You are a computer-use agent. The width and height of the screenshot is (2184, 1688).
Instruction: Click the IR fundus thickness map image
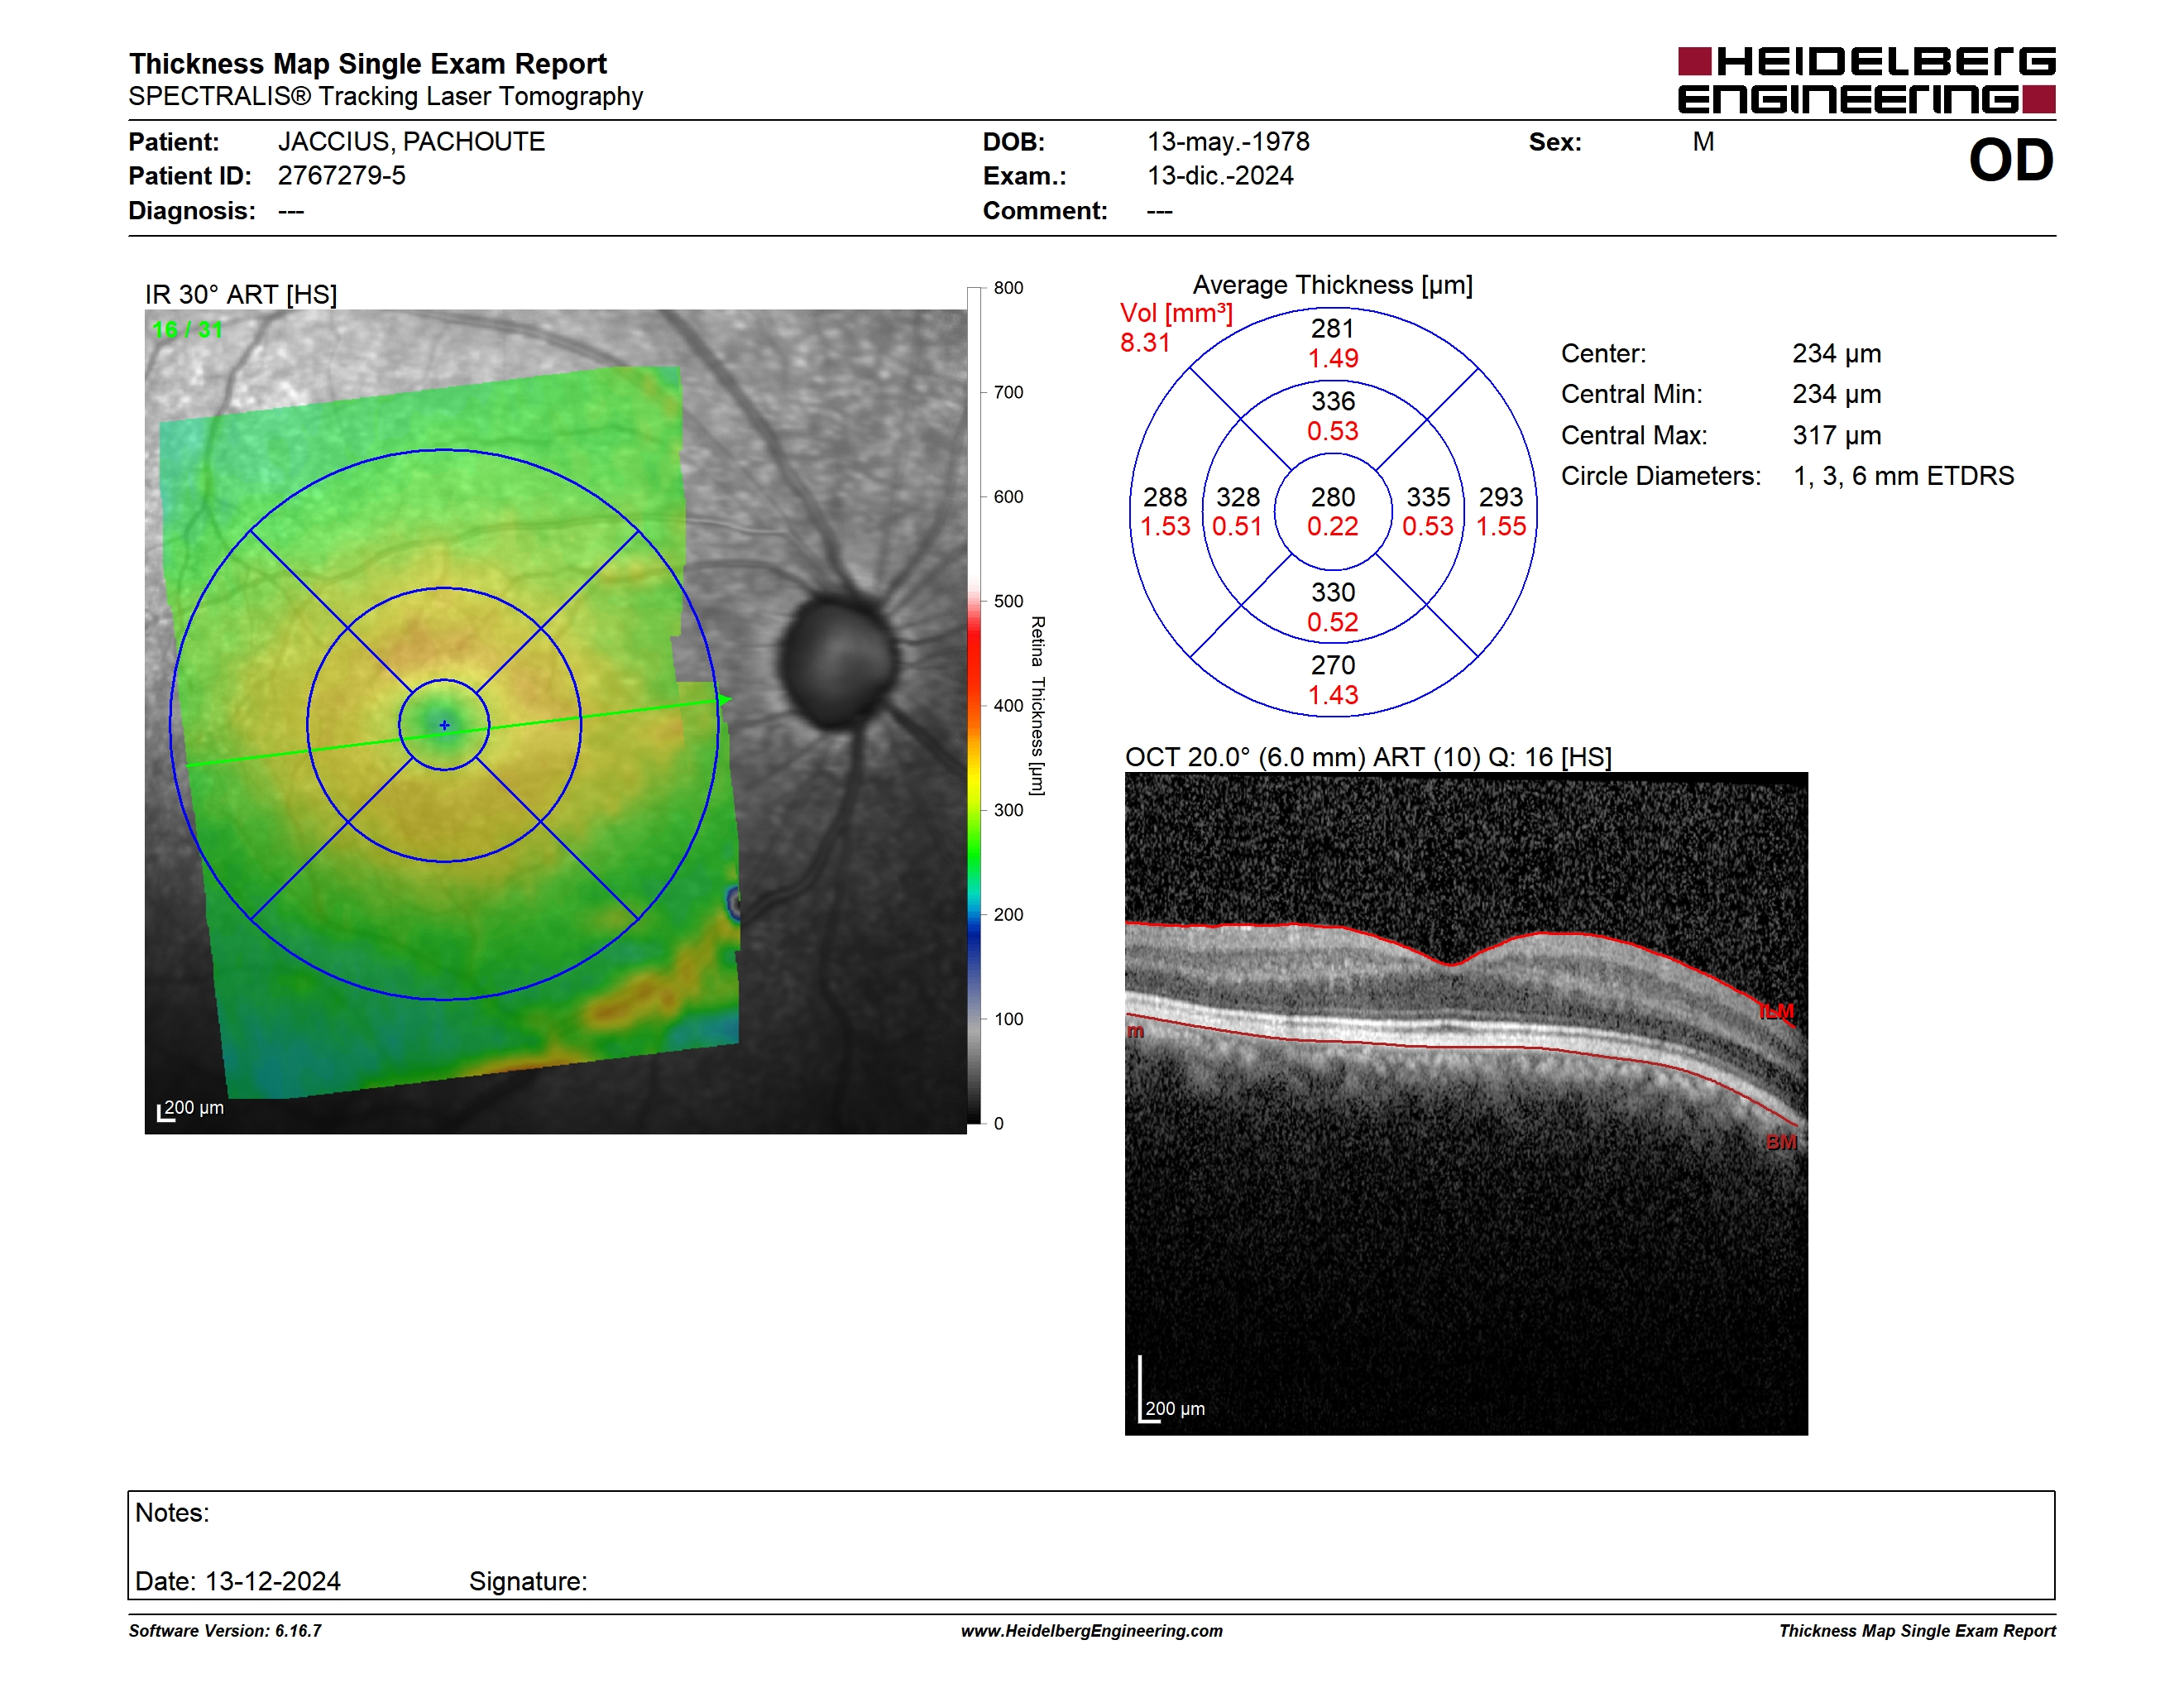555,721
